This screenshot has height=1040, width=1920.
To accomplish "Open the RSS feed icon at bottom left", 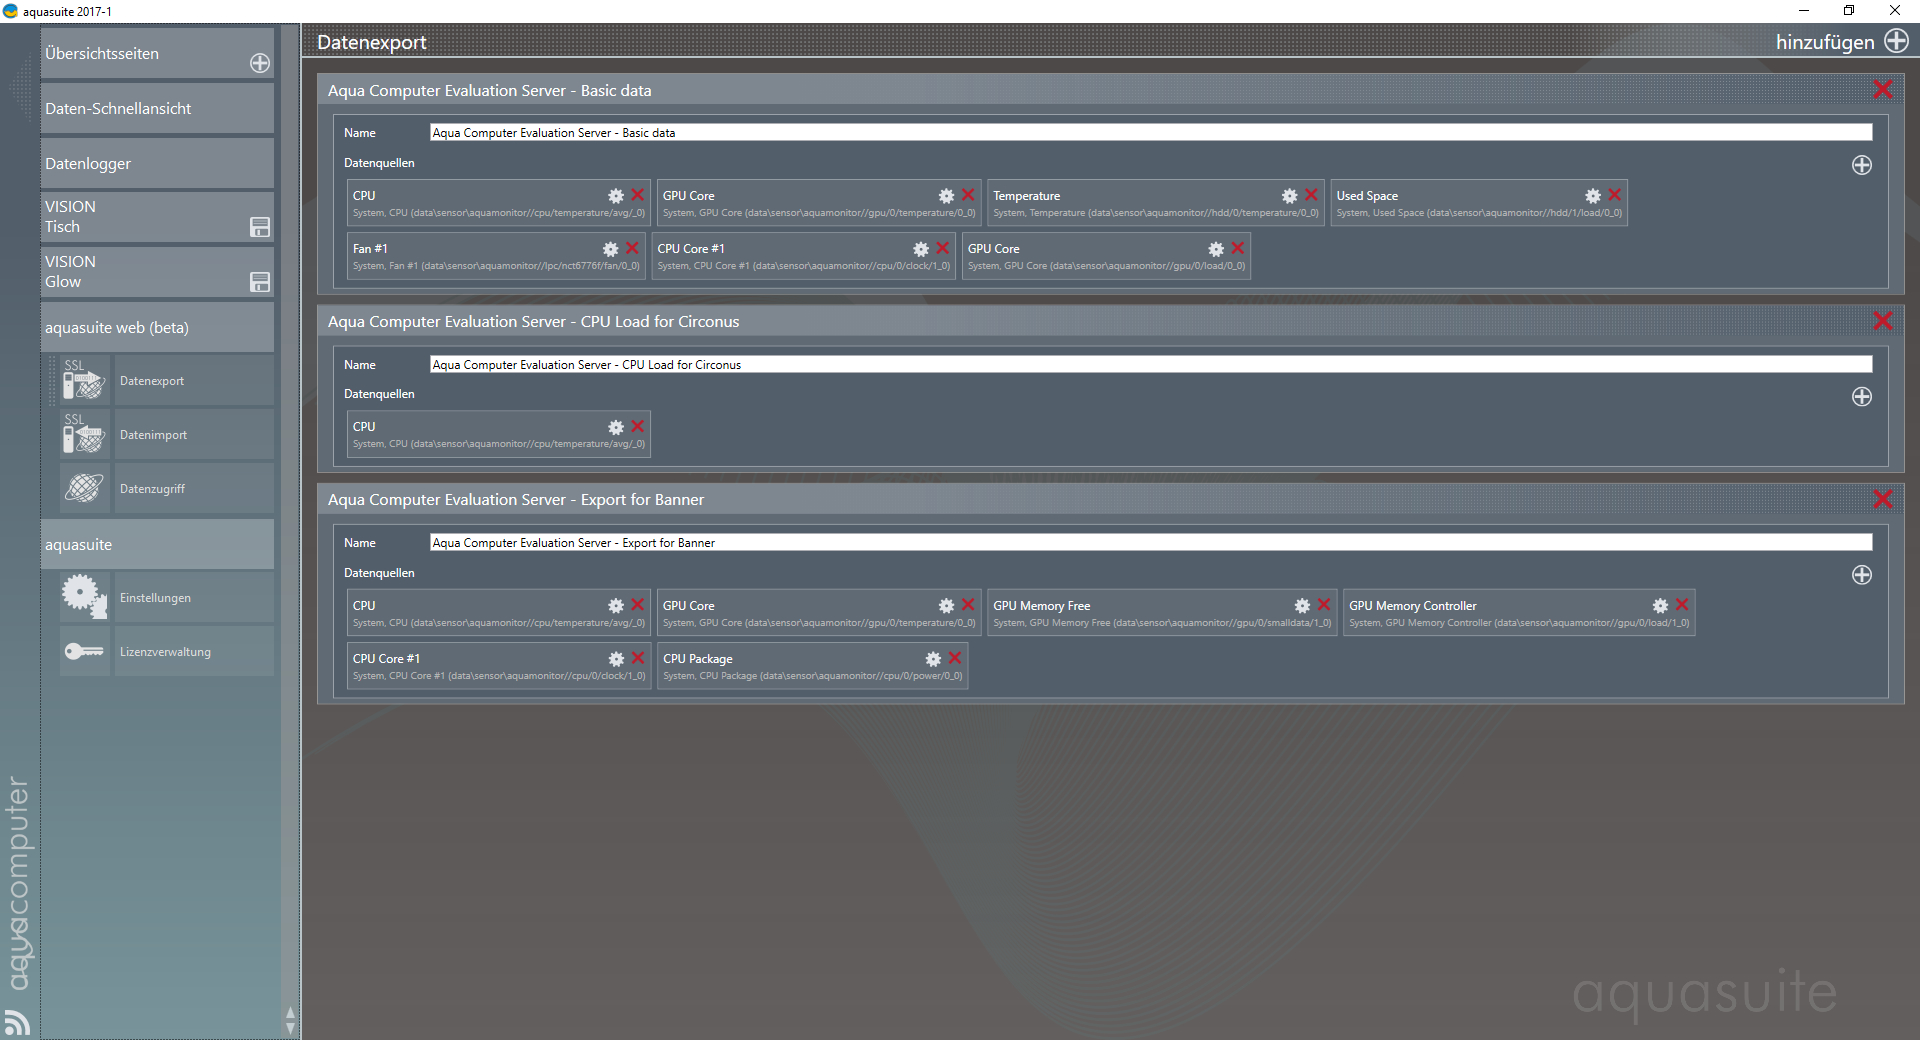I will pos(17,1022).
